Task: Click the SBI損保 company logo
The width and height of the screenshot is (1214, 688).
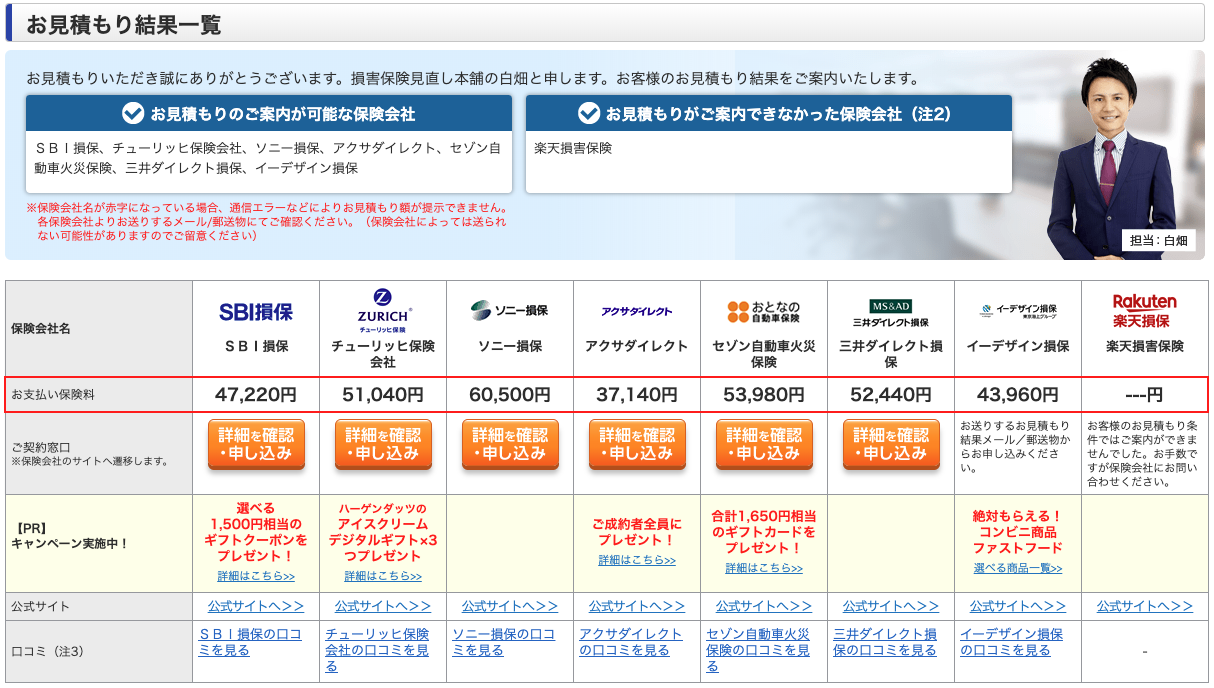Action: 254,313
